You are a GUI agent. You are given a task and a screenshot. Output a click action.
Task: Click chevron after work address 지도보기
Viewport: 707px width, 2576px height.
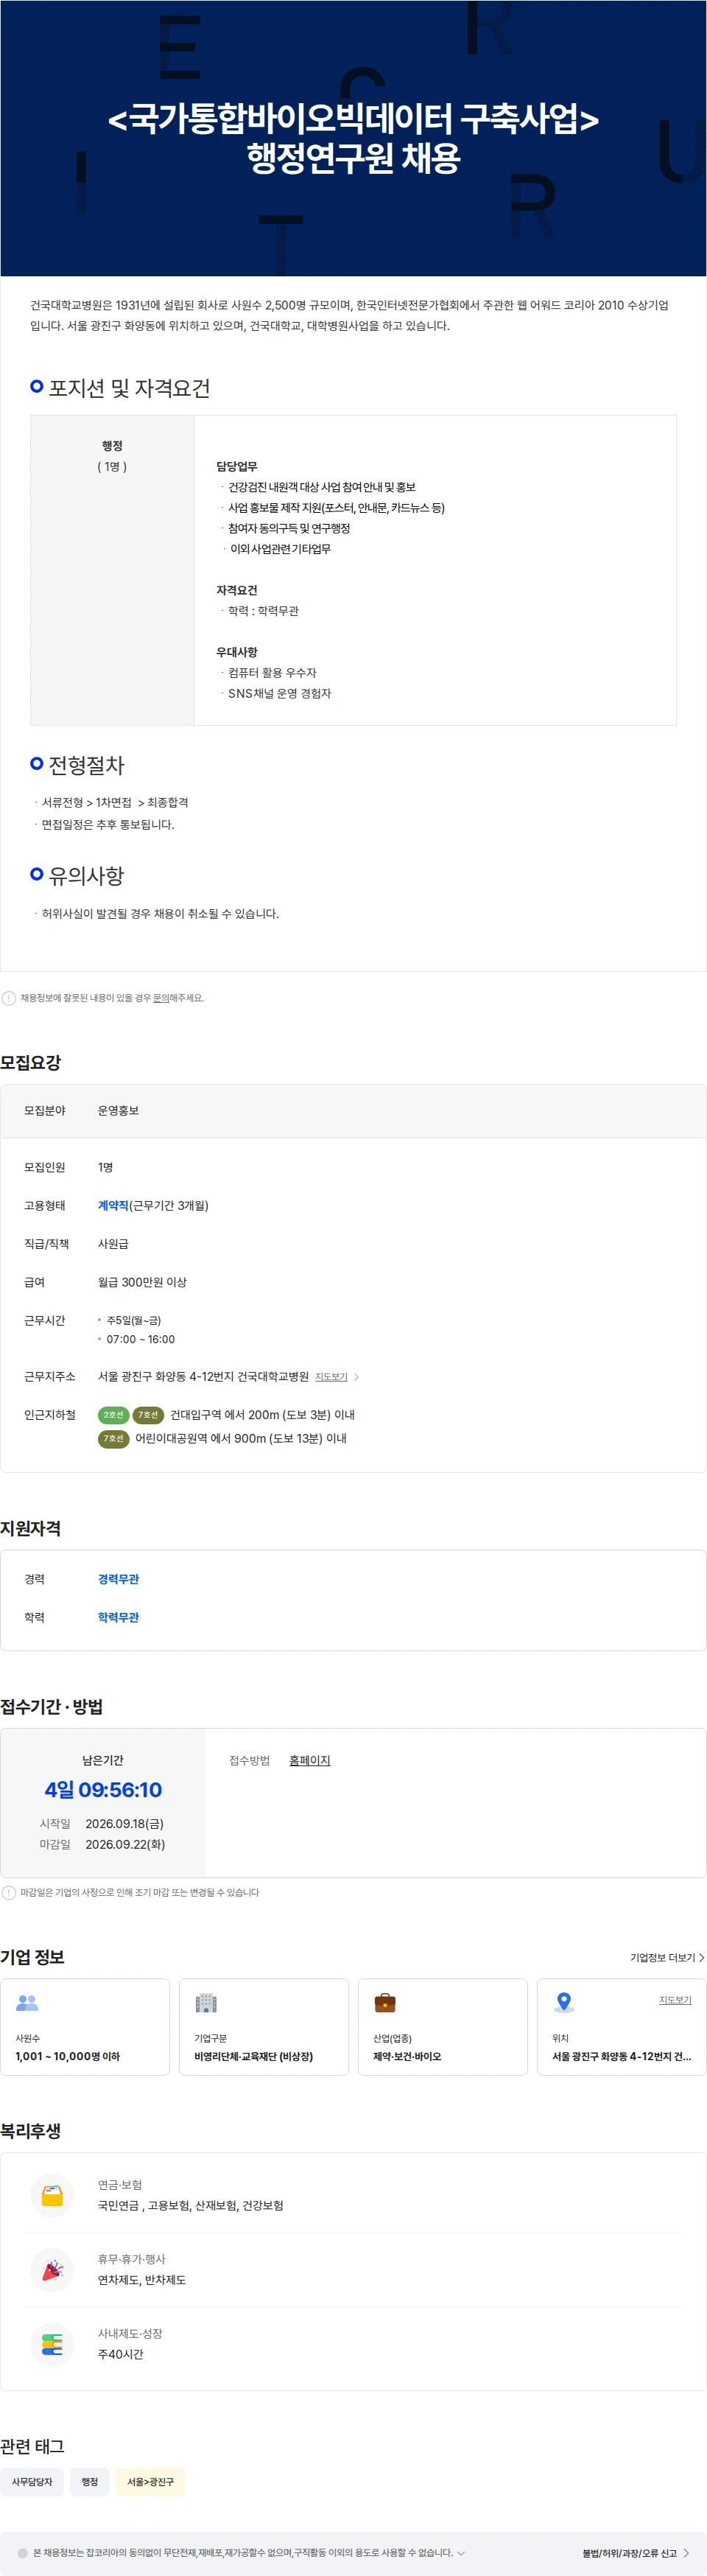click(x=356, y=1377)
